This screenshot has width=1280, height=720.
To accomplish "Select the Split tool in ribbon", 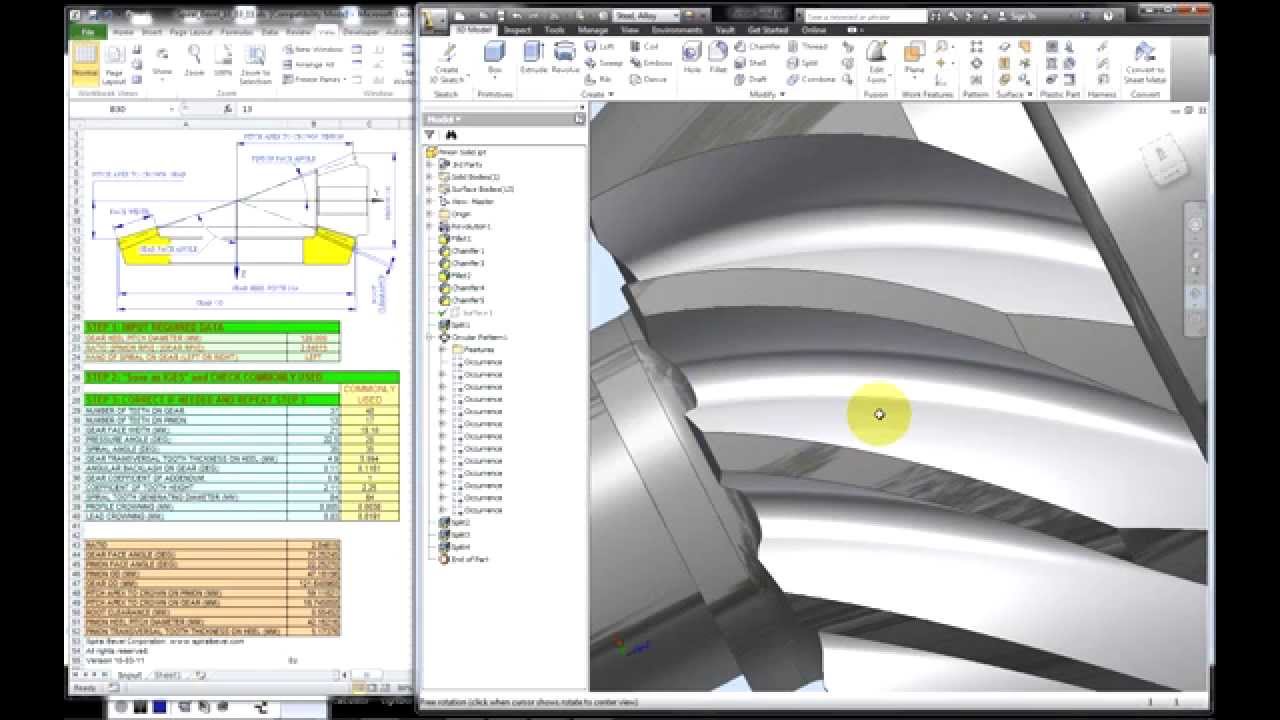I will click(x=802, y=63).
